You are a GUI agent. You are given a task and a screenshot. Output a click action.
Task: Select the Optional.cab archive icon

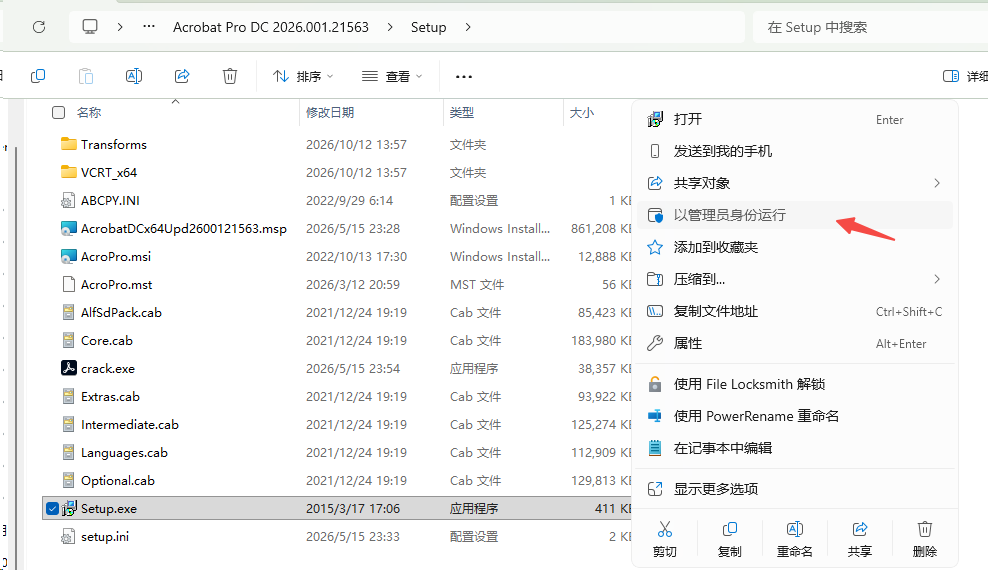point(68,481)
